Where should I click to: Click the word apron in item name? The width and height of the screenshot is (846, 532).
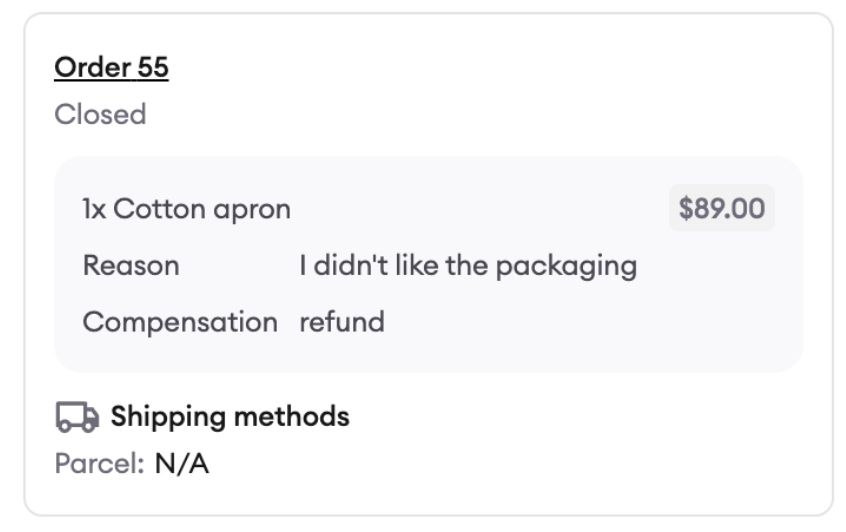[x=252, y=210]
